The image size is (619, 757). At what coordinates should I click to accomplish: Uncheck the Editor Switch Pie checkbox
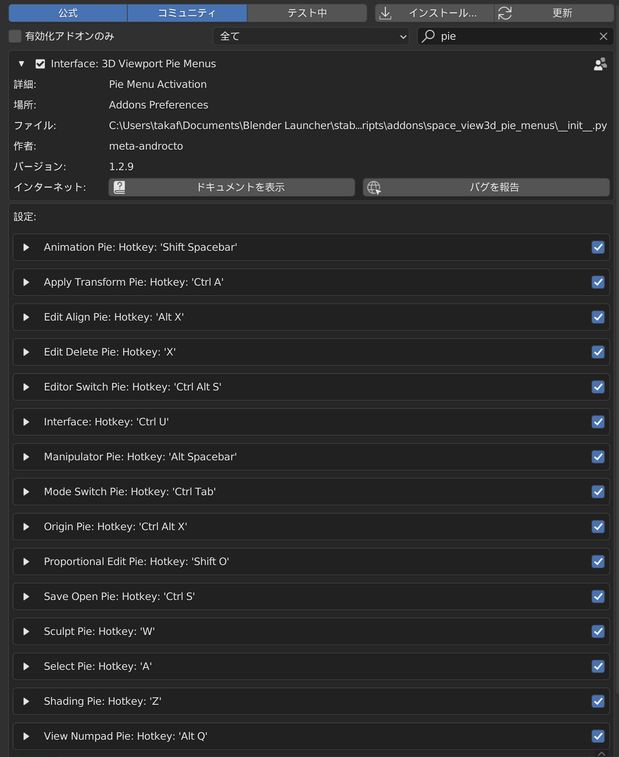[598, 387]
